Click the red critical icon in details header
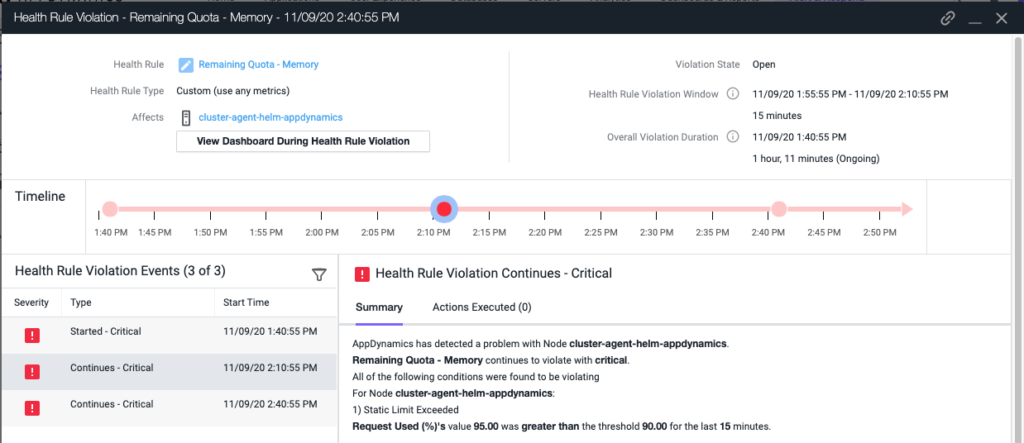This screenshot has height=443, width=1024. click(362, 273)
